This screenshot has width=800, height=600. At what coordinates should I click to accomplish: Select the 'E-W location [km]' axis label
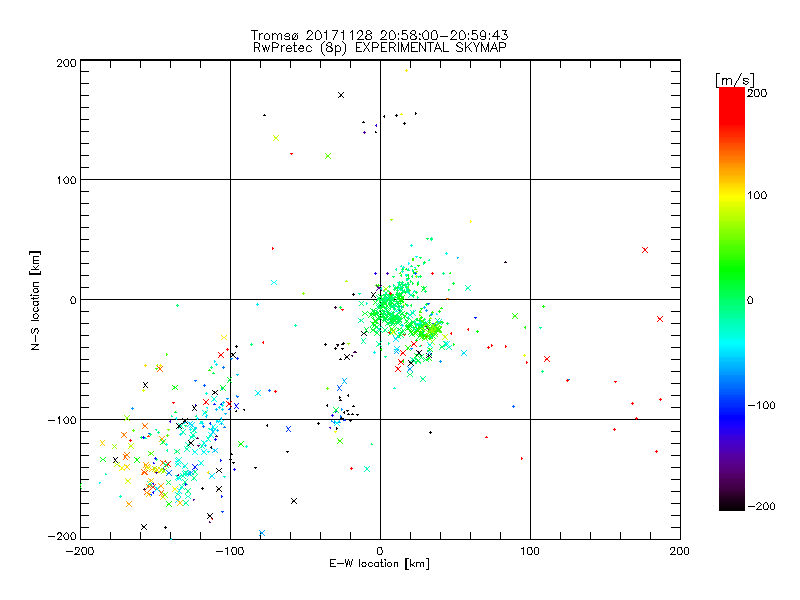coord(379,564)
